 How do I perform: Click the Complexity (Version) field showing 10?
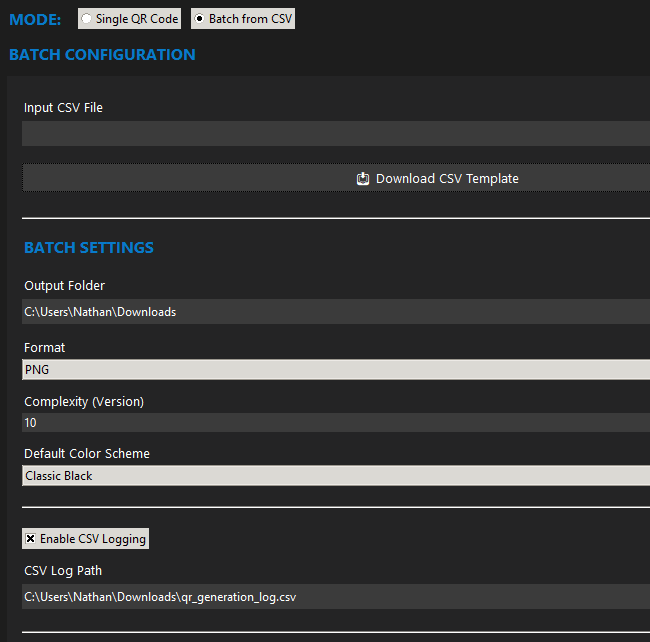click(336, 423)
